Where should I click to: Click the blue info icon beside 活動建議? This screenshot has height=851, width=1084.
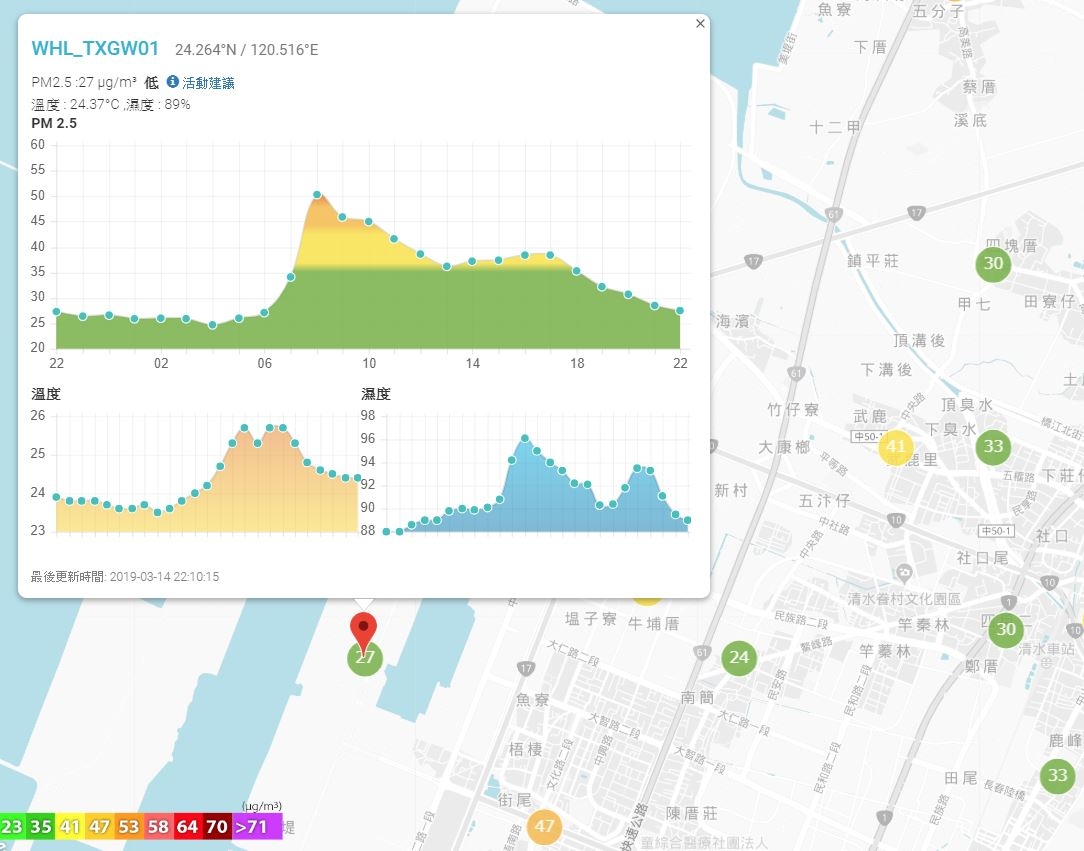tap(173, 82)
